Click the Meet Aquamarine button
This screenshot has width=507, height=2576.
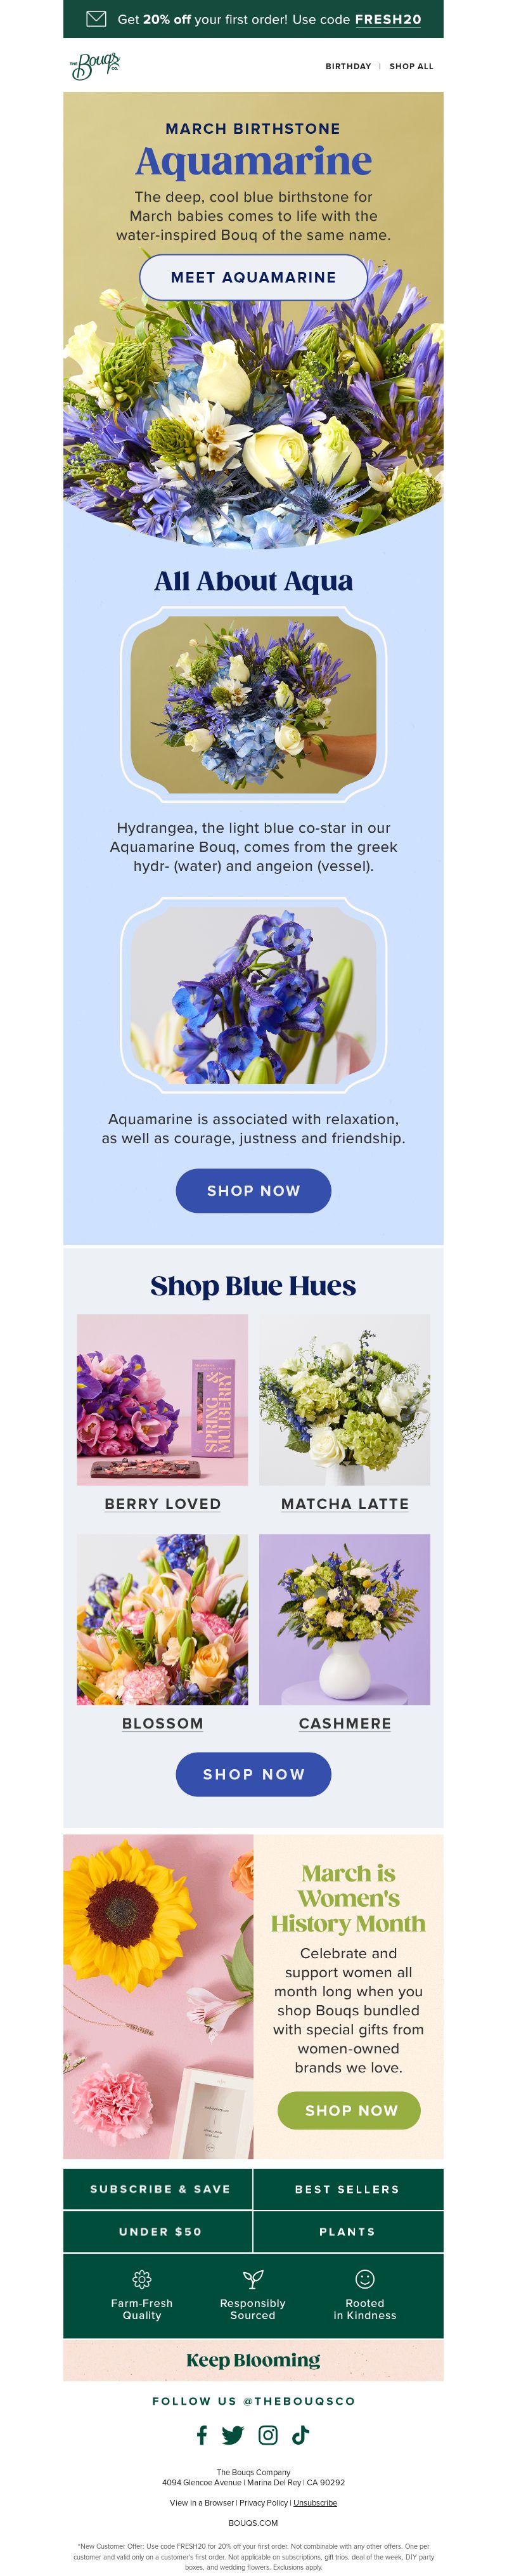(253, 277)
